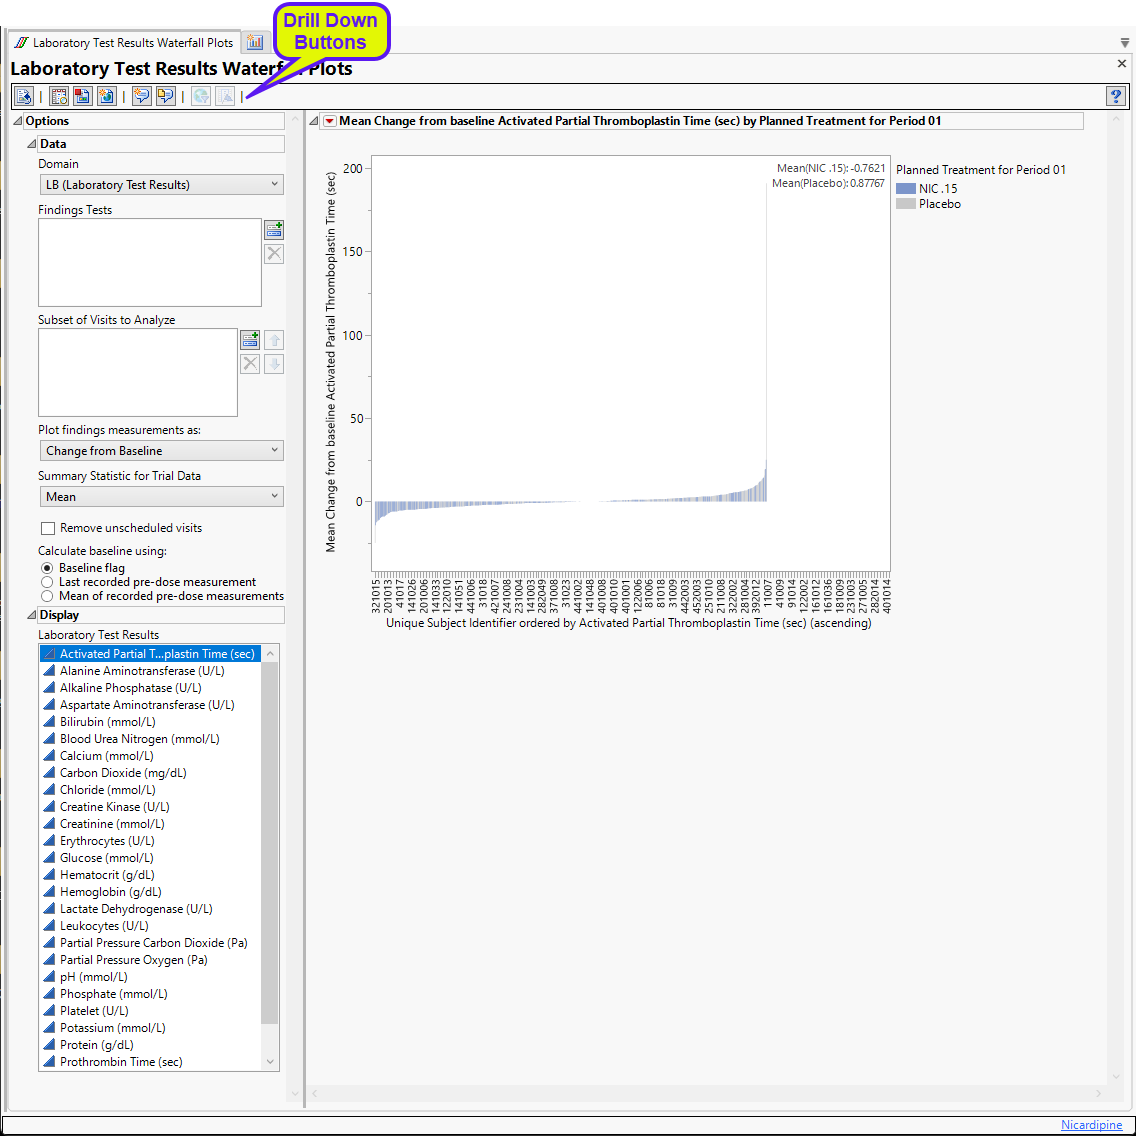Open Plot findings measurements as dropdown
The image size is (1136, 1136).
[x=160, y=451]
